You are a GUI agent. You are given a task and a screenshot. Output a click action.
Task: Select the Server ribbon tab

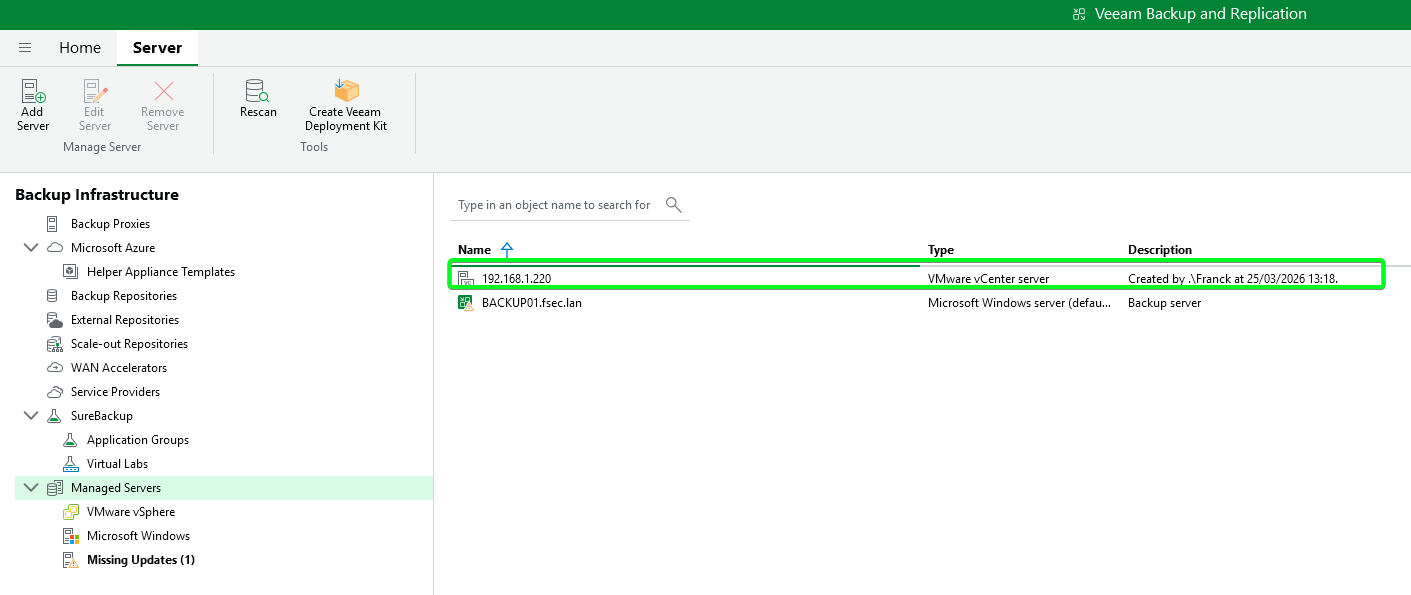[157, 48]
